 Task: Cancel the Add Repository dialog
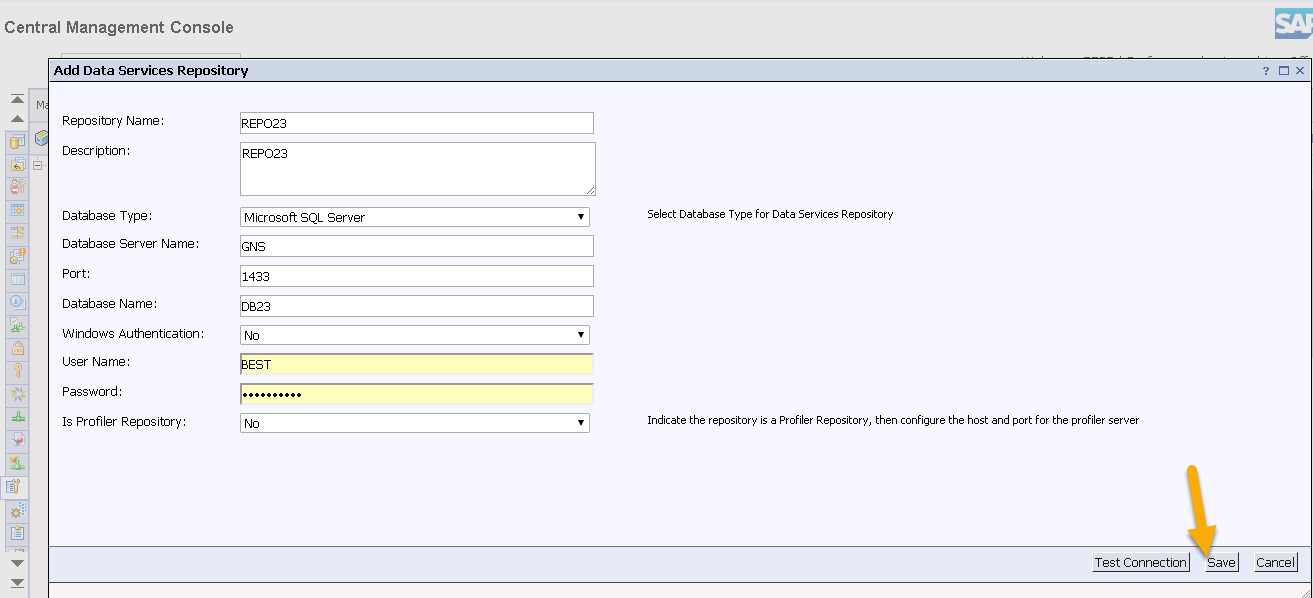[x=1275, y=562]
